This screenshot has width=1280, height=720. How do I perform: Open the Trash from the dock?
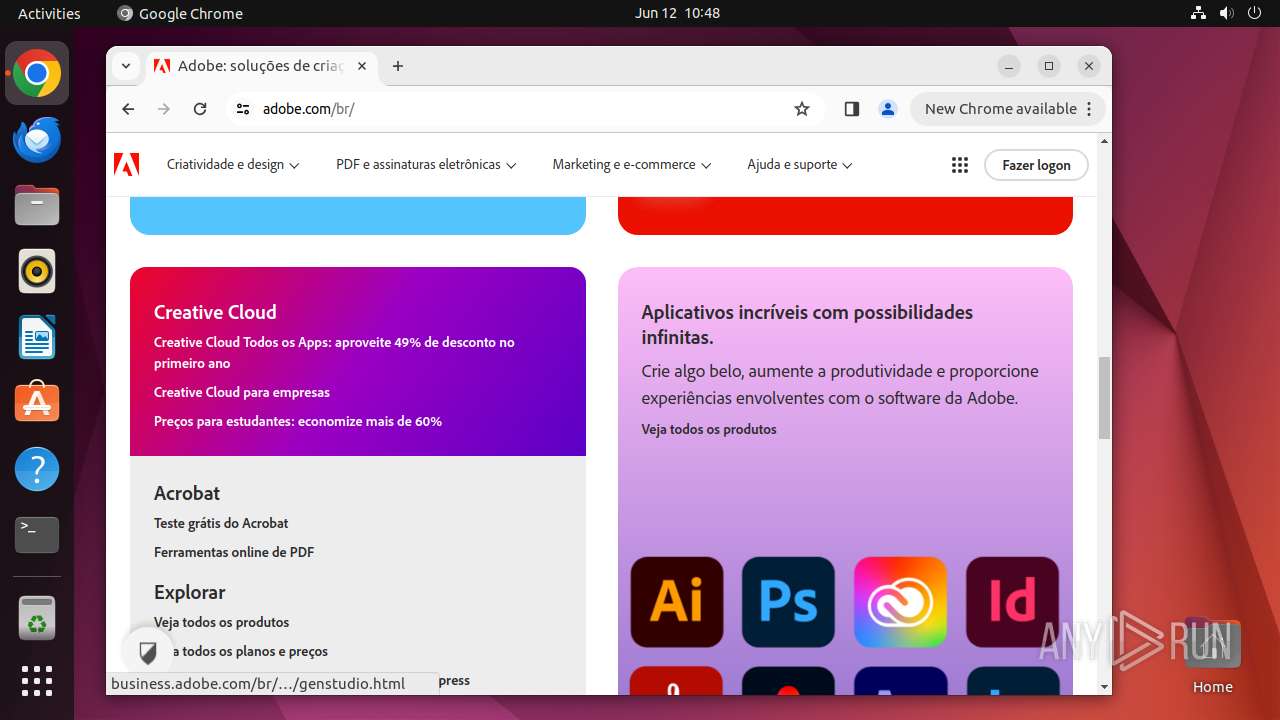[37, 618]
